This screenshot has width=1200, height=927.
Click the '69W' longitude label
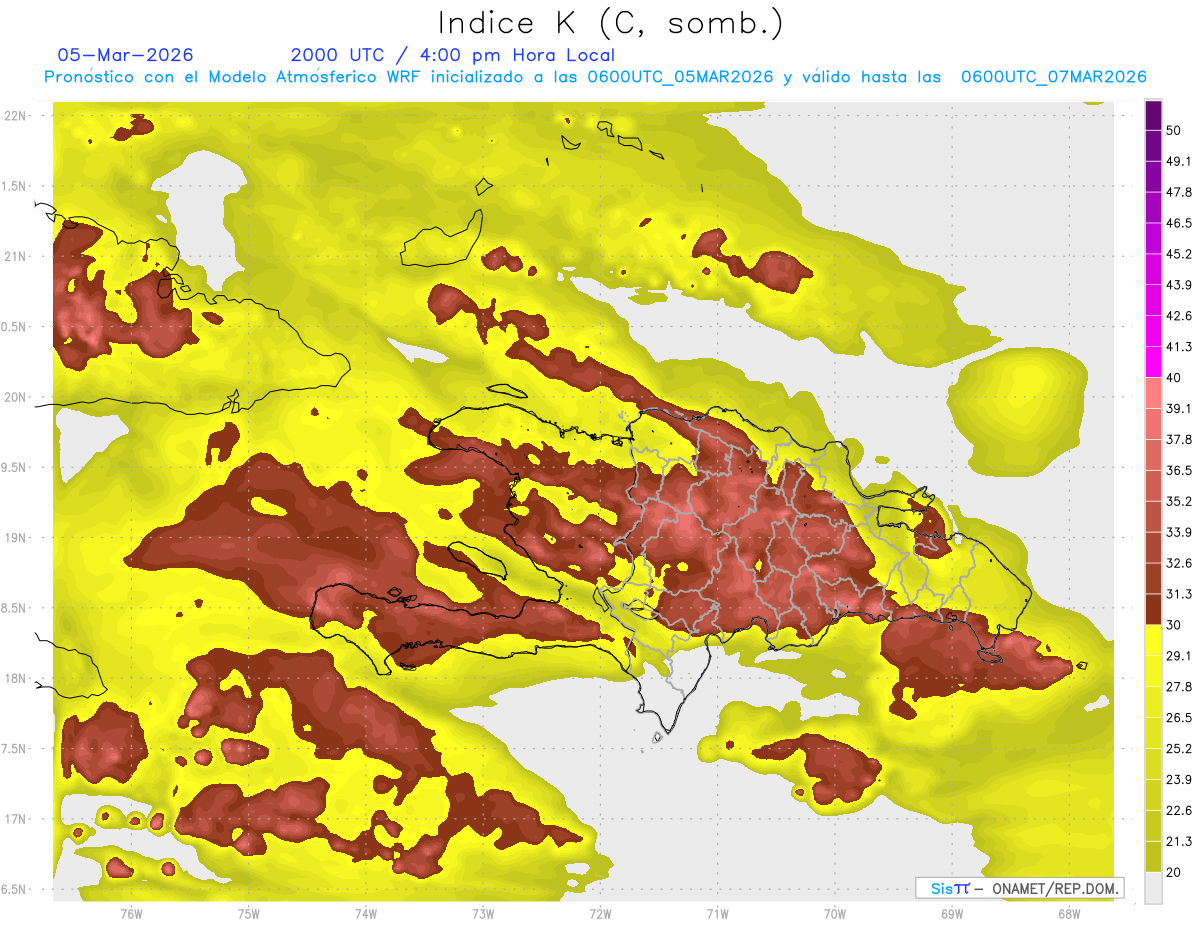point(951,913)
